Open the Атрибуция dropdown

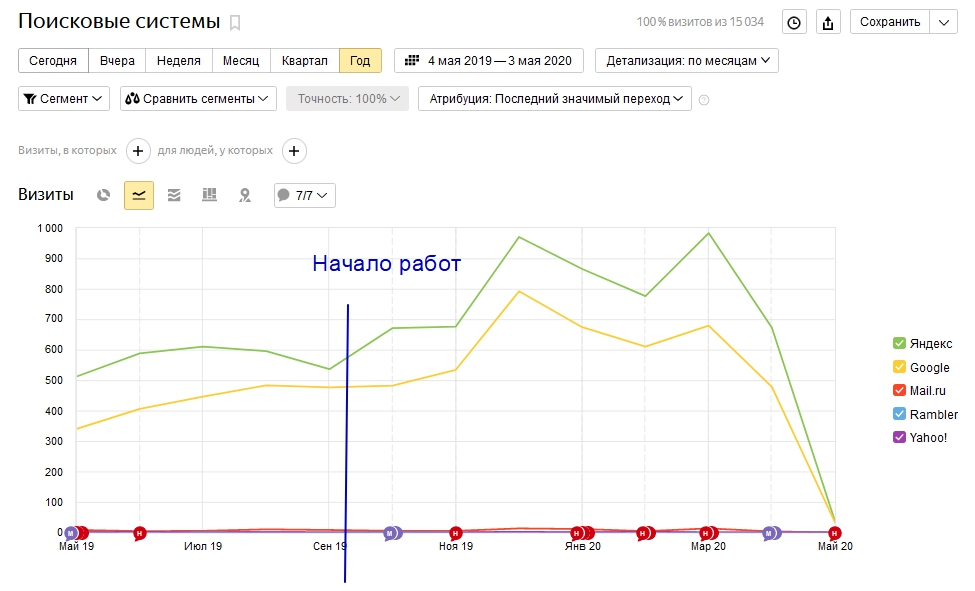pos(555,99)
